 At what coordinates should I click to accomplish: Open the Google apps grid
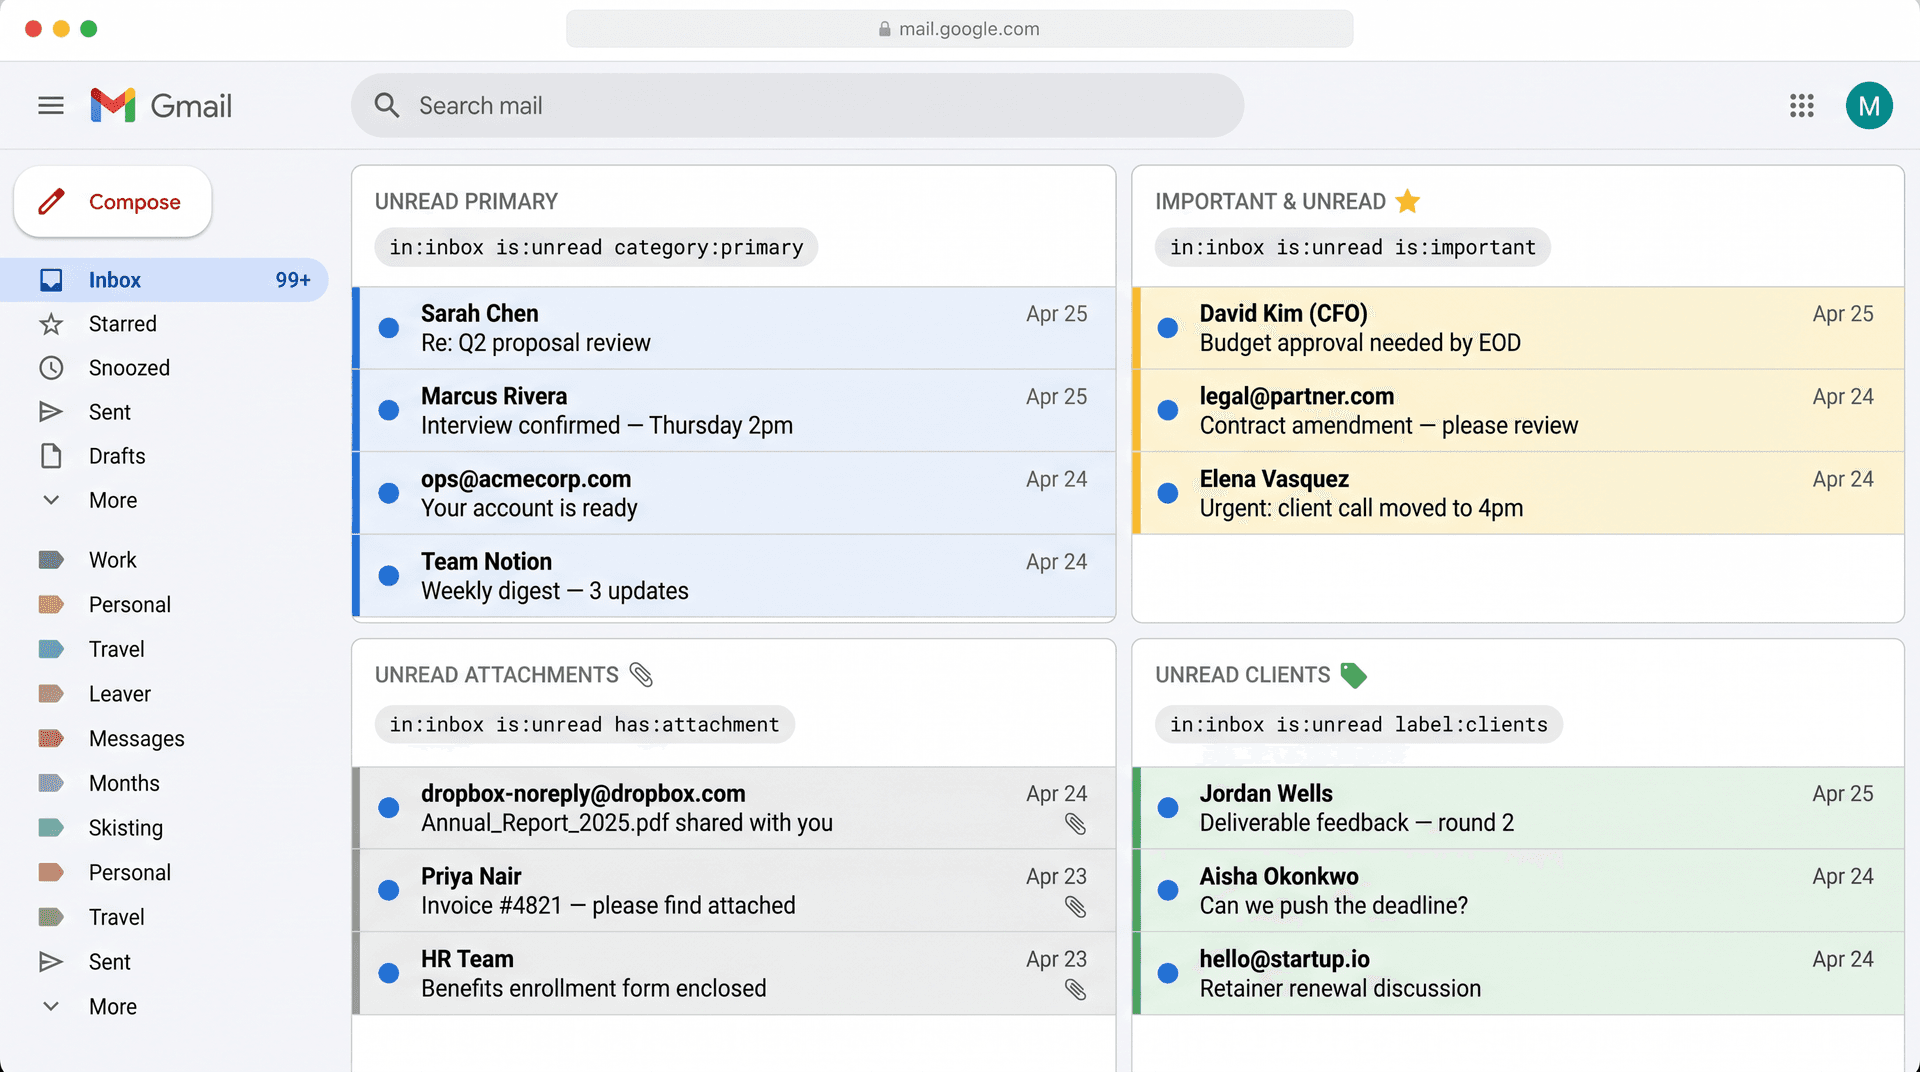tap(1801, 105)
